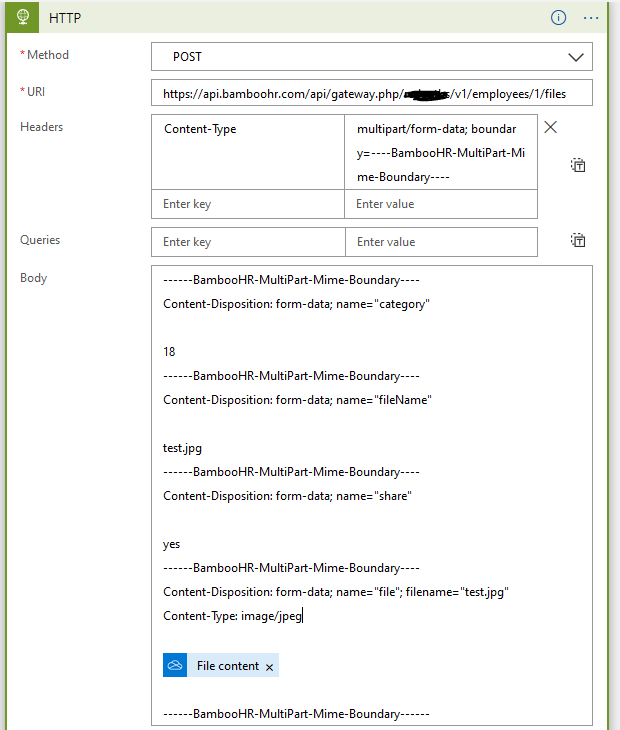Remove the File content token

(269, 667)
